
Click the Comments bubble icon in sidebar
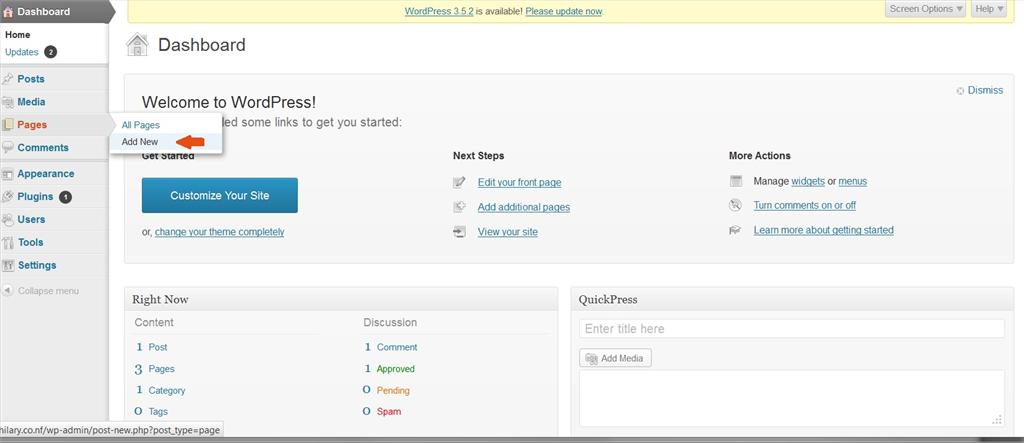(8, 148)
